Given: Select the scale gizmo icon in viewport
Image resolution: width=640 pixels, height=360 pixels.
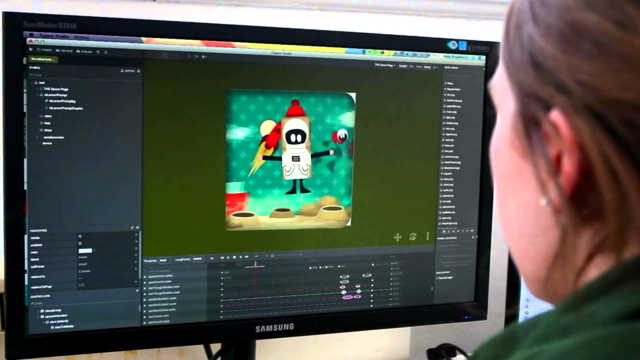Looking at the screenshot, I should pos(428,236).
